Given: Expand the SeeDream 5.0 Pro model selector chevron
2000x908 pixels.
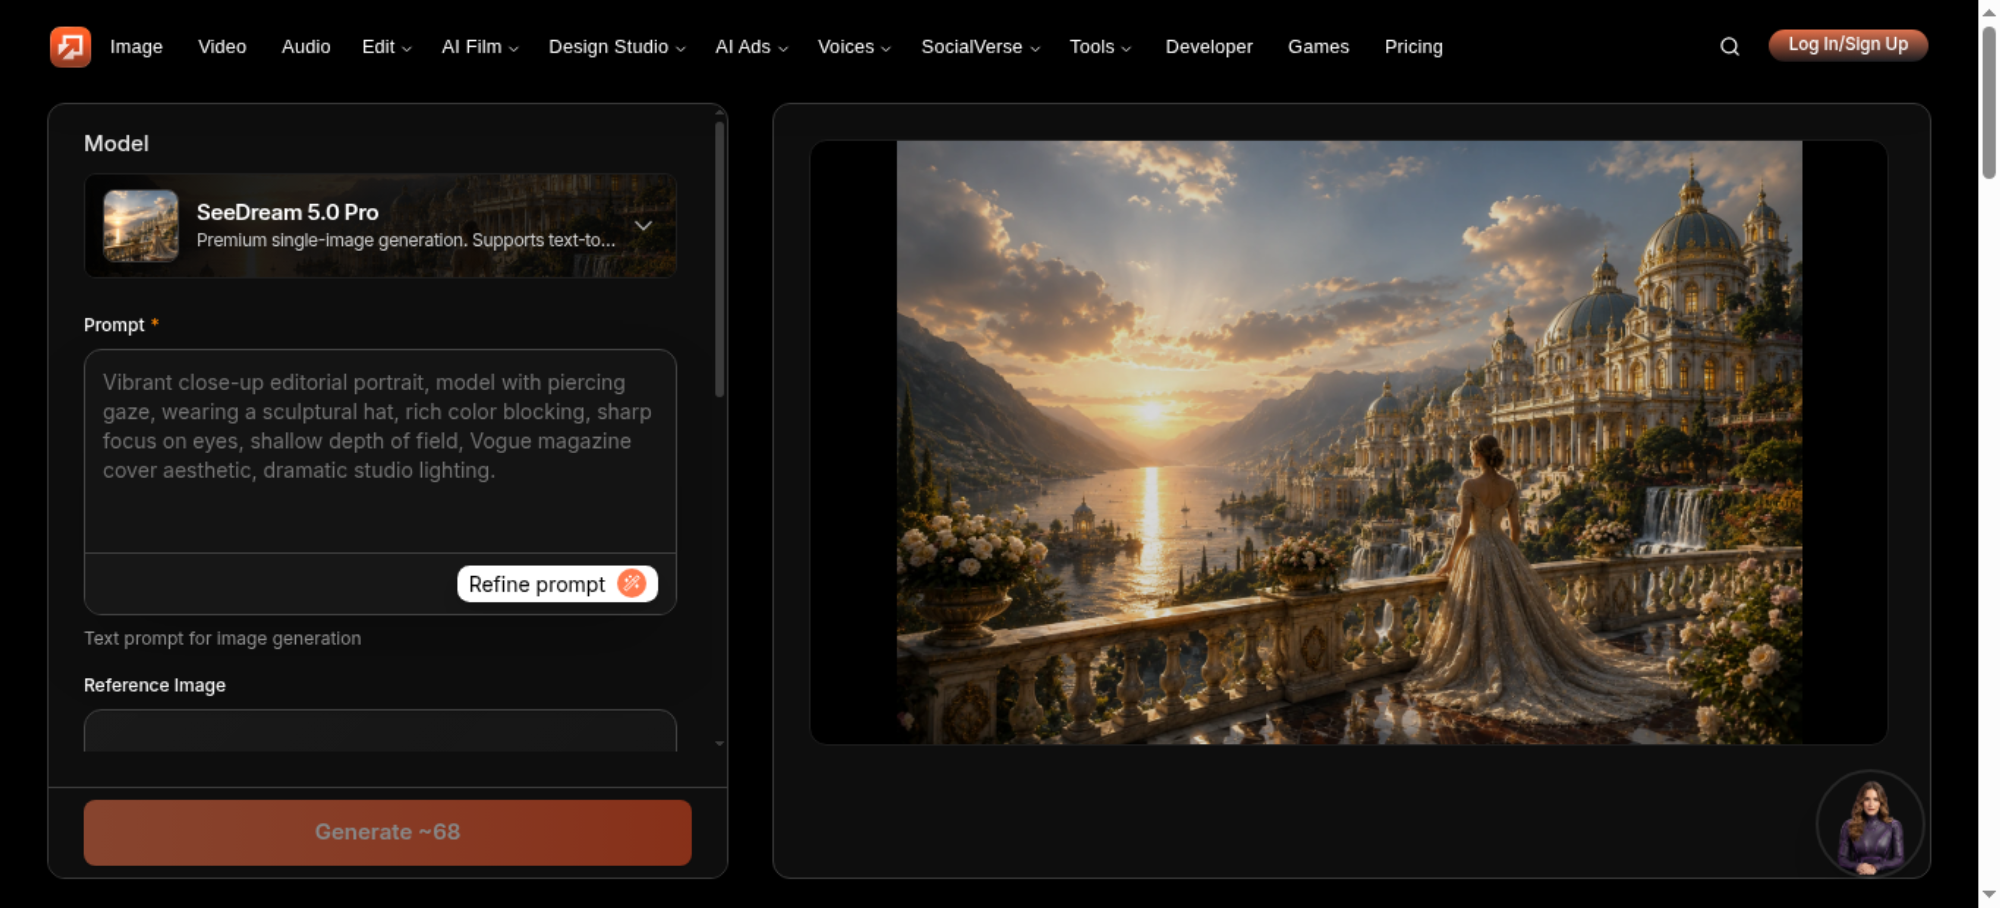Looking at the screenshot, I should [643, 226].
